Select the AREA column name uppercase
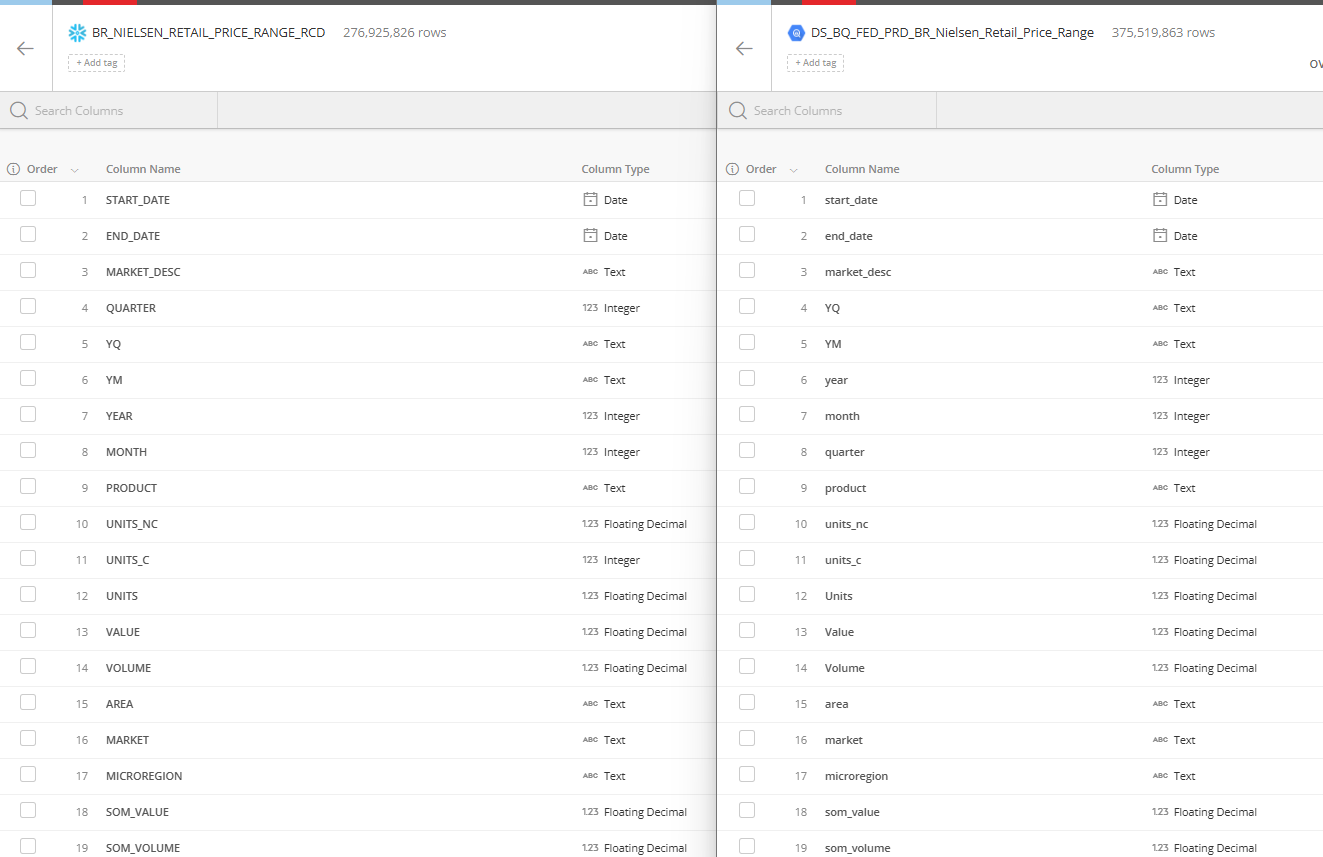 119,704
